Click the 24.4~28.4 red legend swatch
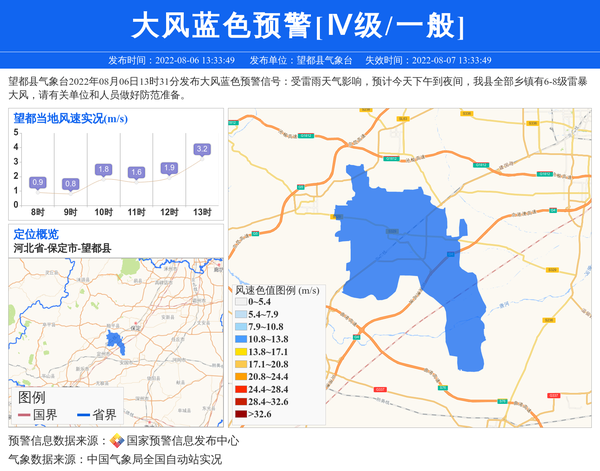Image resolution: width=600 pixels, height=471 pixels. tap(240, 389)
